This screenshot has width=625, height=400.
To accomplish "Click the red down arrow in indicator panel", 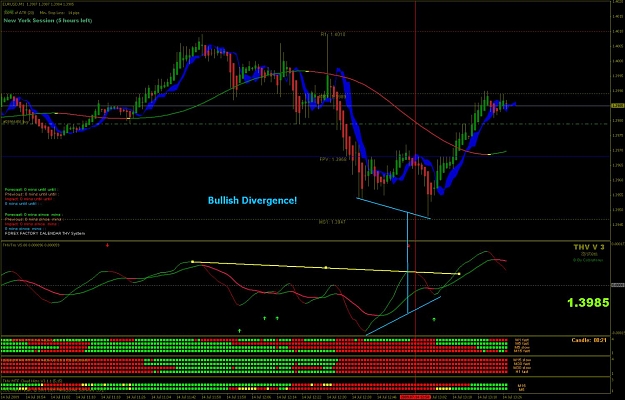I will coord(107,245).
